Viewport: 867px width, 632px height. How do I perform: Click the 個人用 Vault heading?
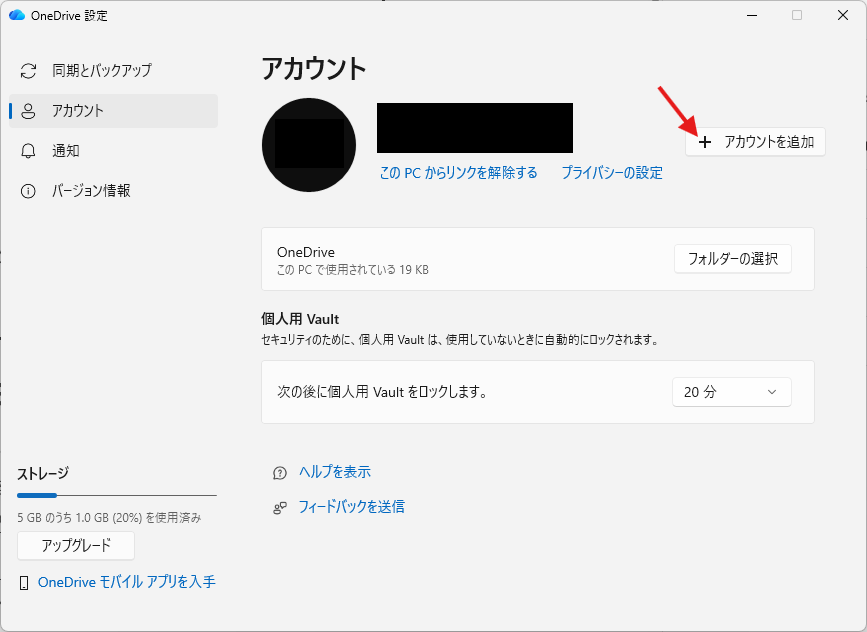(x=300, y=319)
